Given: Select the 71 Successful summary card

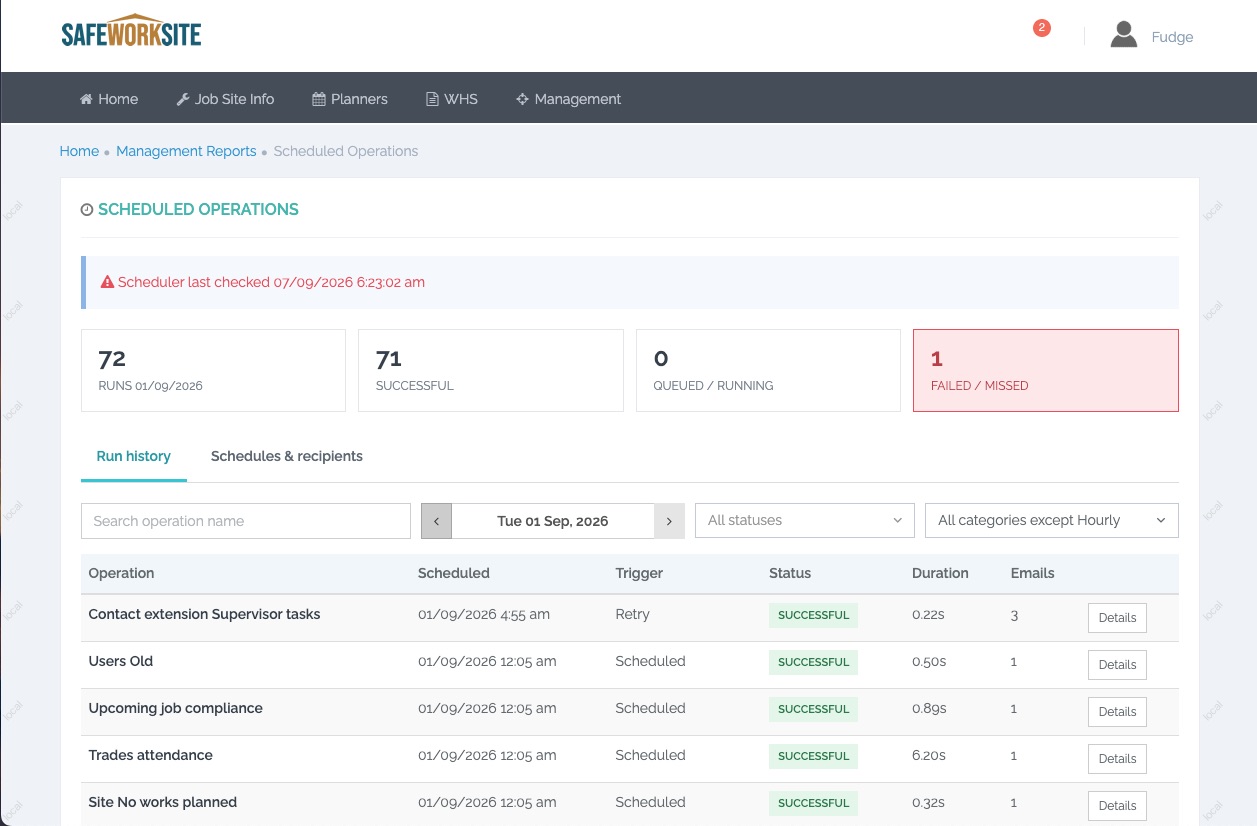Looking at the screenshot, I should tap(491, 370).
